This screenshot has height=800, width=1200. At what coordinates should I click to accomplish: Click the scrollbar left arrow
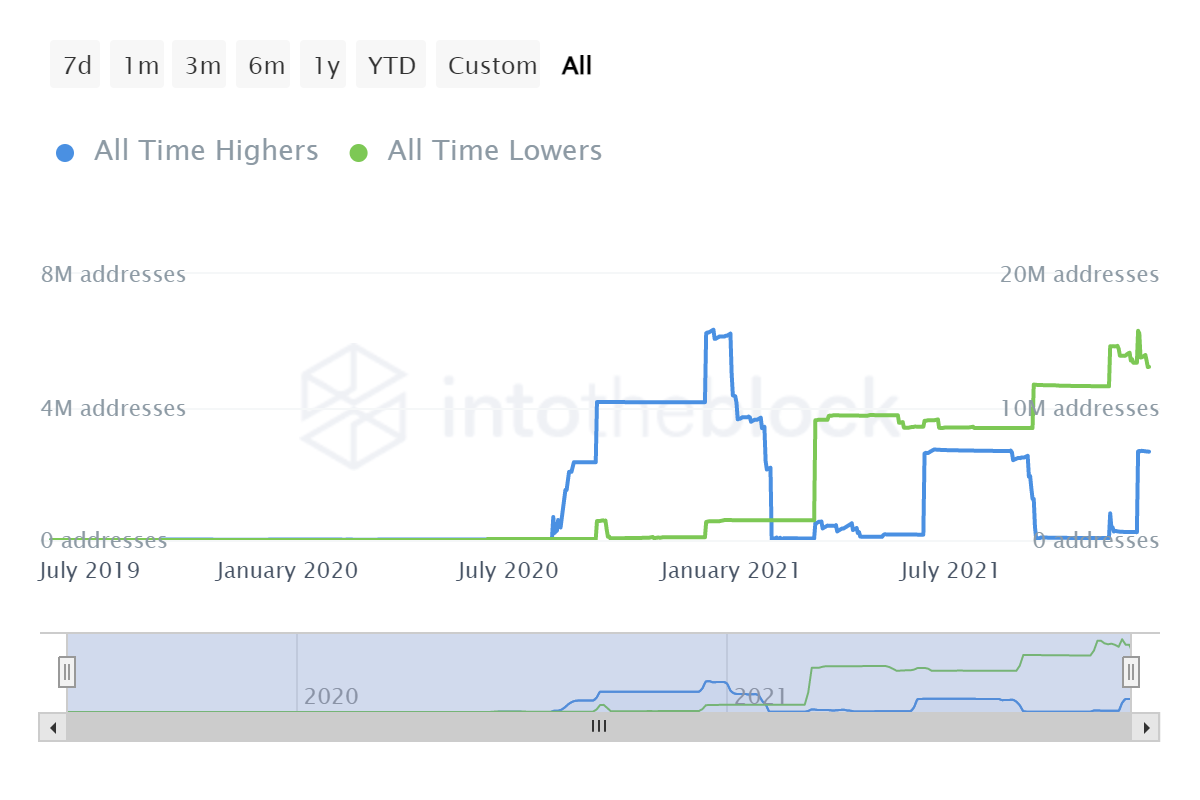(x=52, y=727)
